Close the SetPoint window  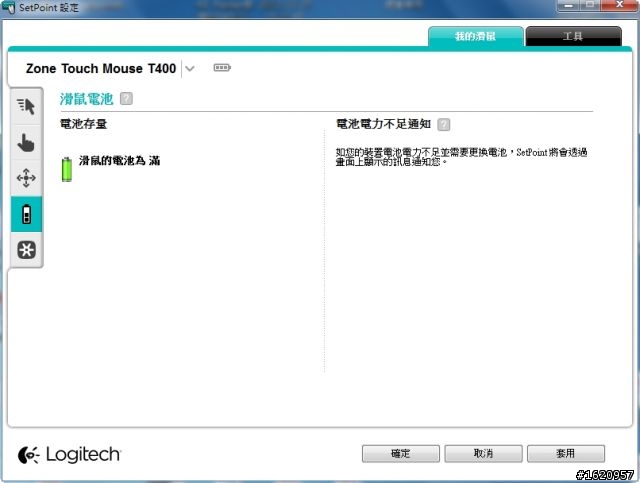pos(620,5)
